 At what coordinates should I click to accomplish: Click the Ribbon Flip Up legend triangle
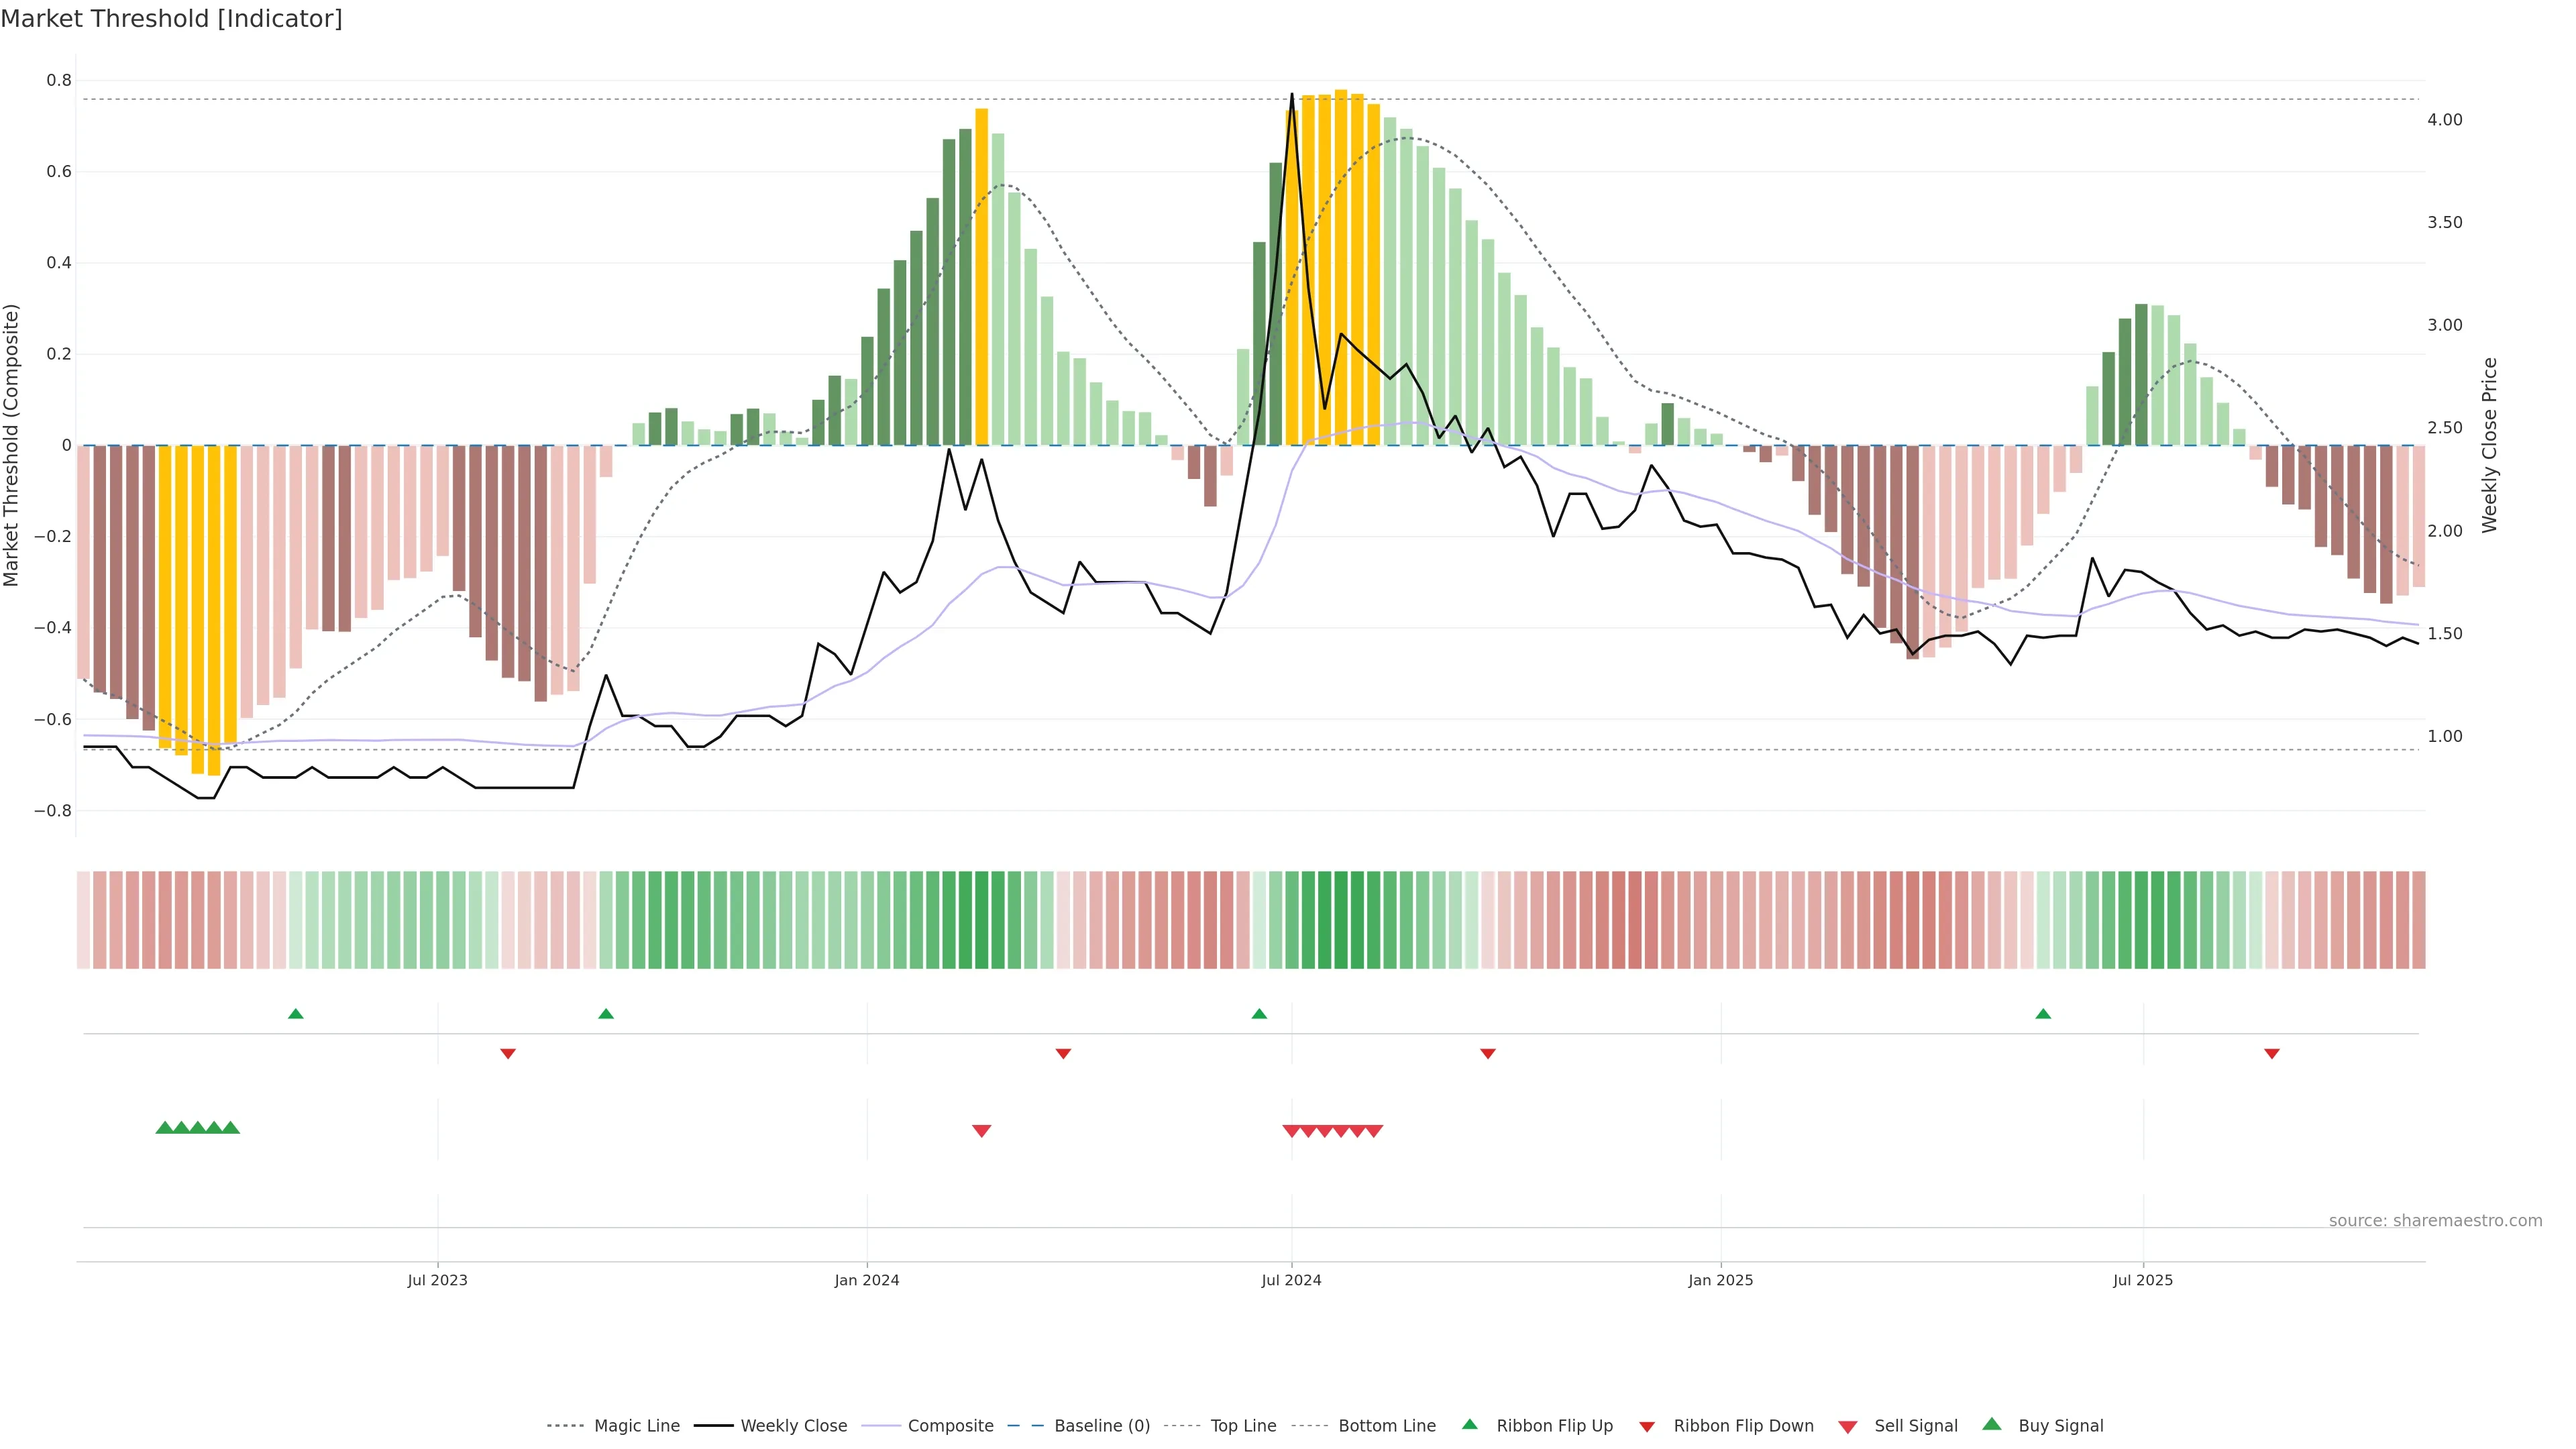pos(1469,1424)
